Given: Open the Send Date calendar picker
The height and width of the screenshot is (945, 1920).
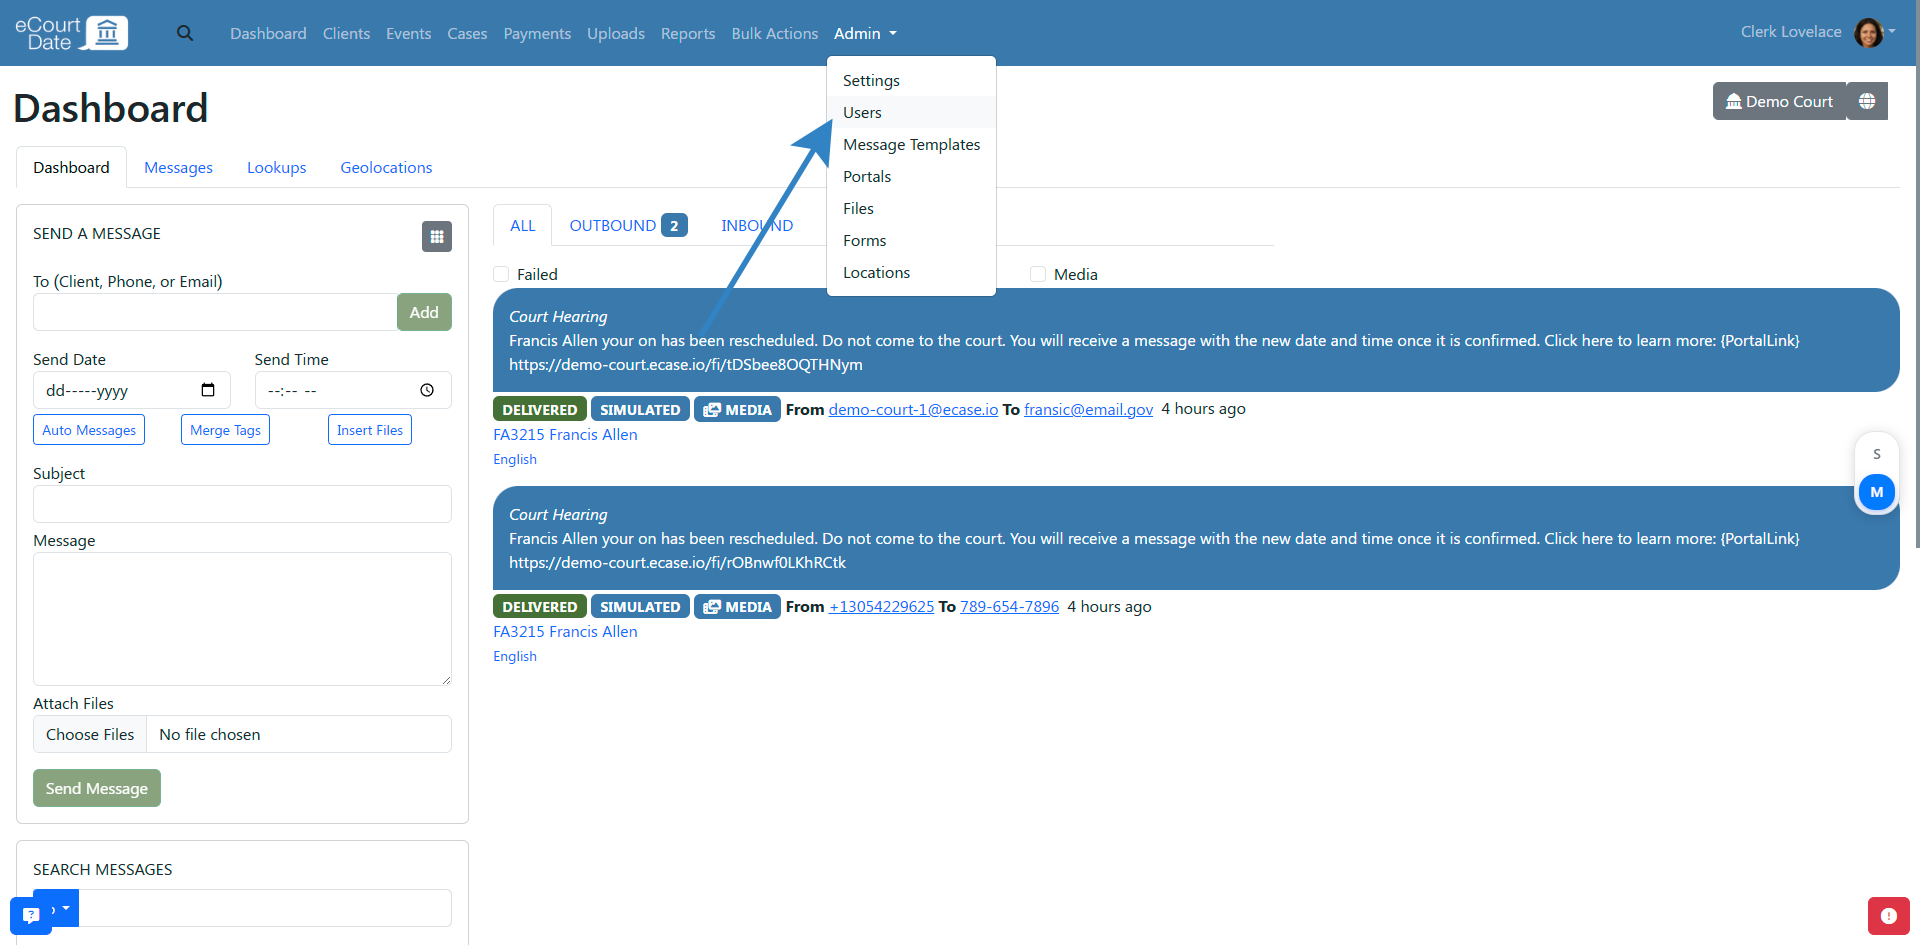Looking at the screenshot, I should point(208,390).
